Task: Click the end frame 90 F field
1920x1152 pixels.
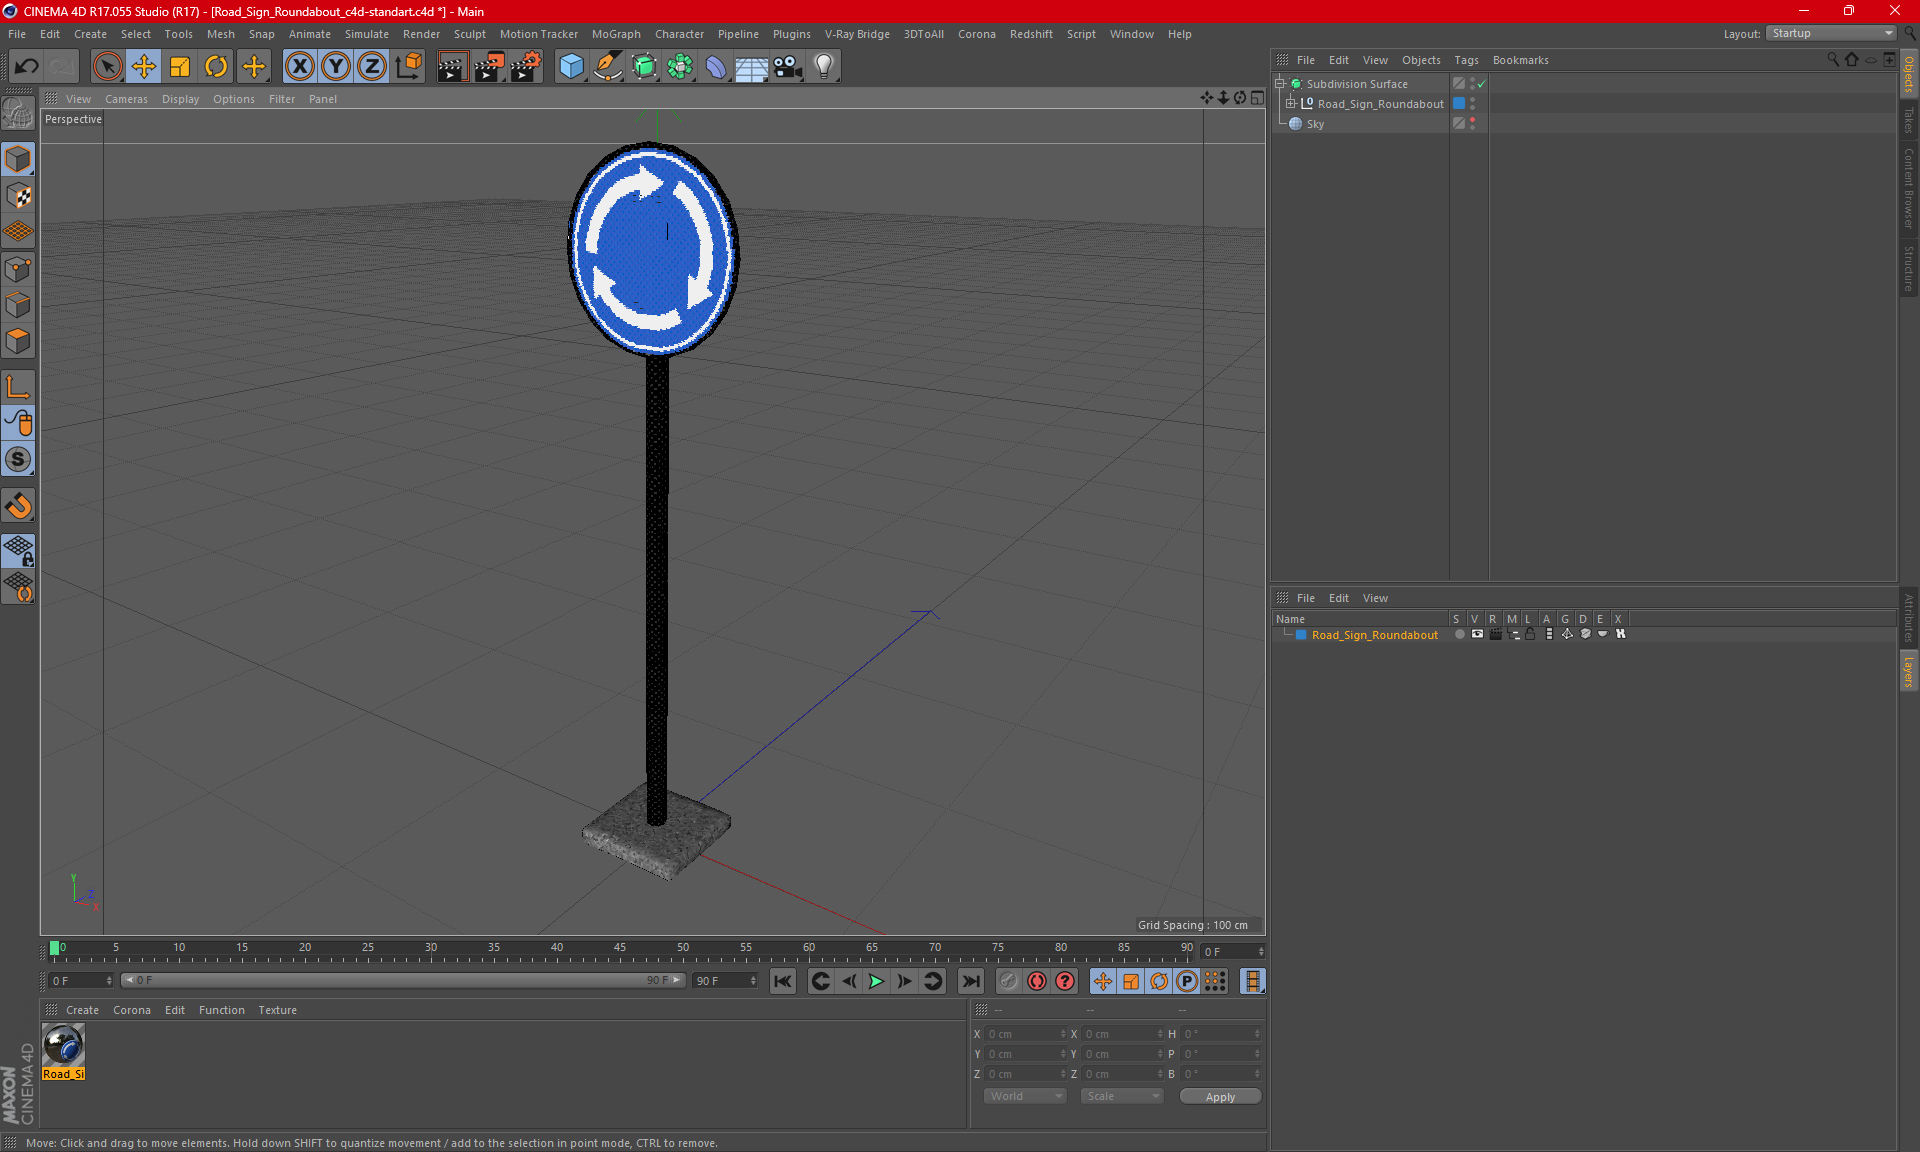Action: 725,981
